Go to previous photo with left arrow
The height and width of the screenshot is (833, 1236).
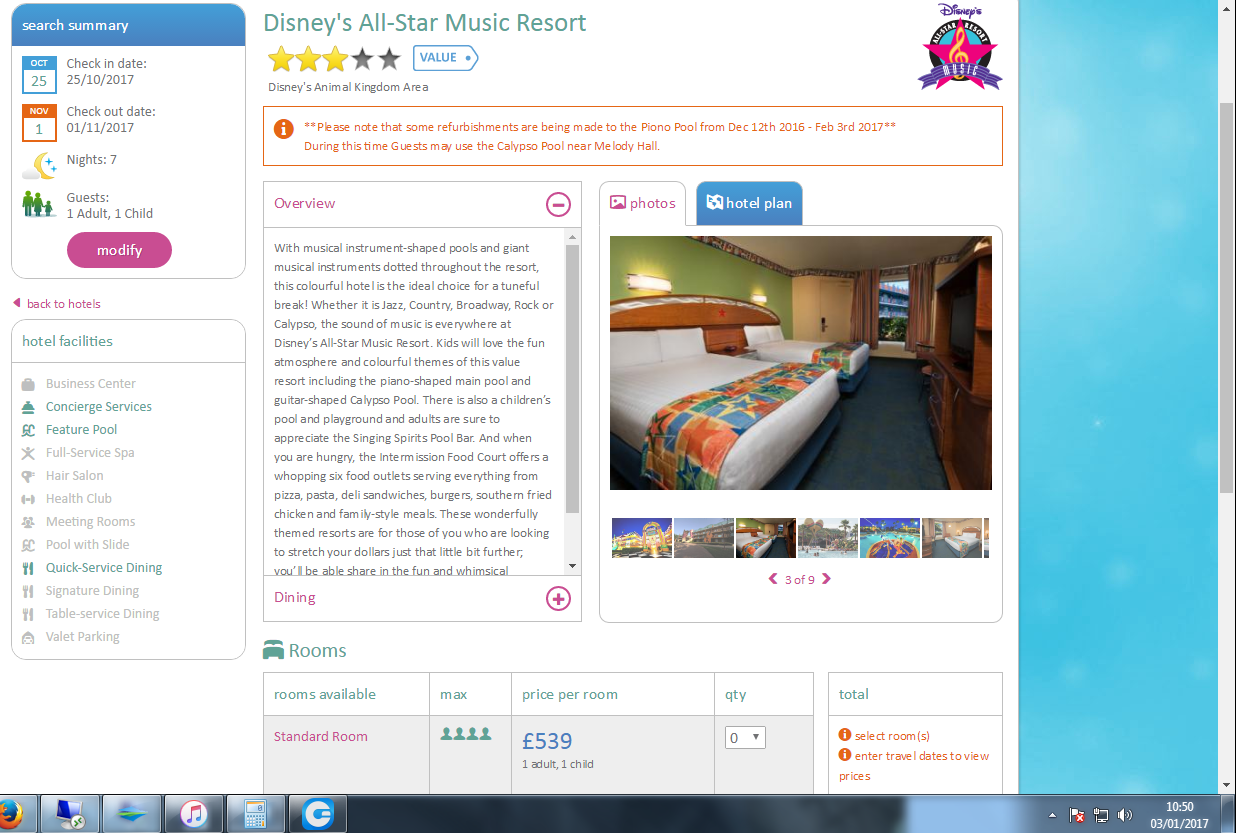point(773,579)
